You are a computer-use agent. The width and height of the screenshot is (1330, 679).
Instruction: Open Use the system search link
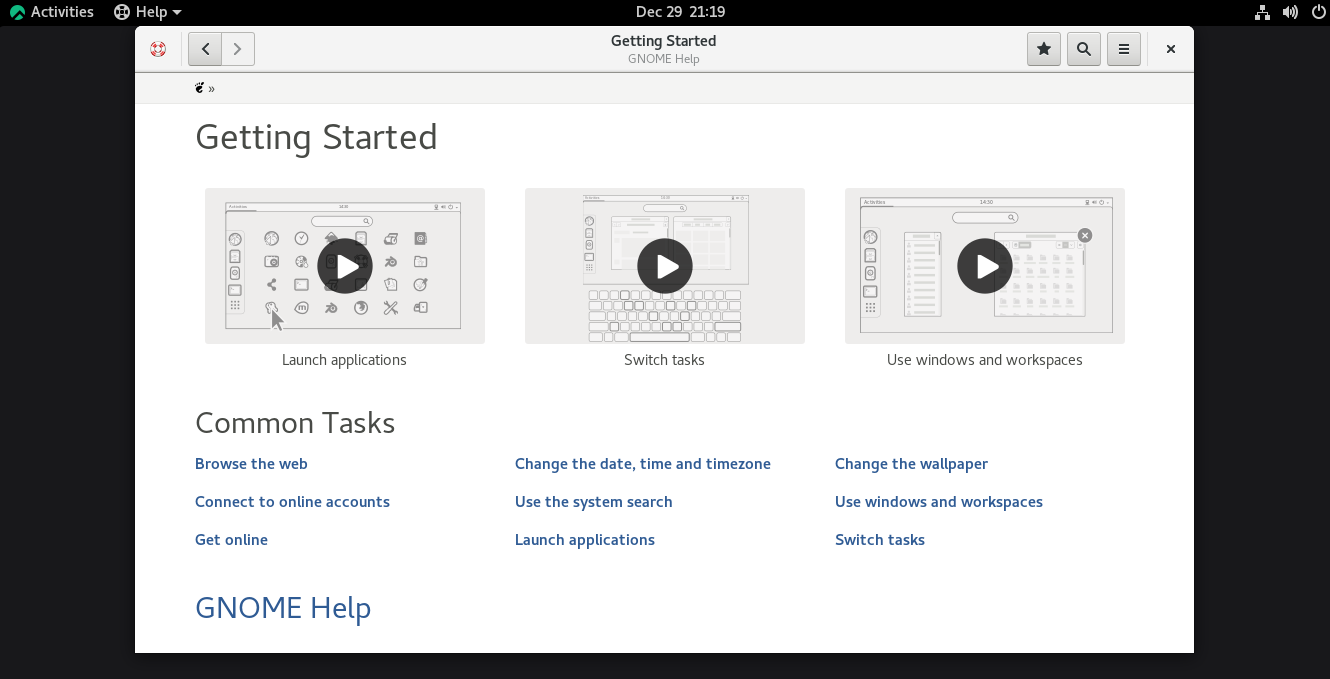coord(594,502)
